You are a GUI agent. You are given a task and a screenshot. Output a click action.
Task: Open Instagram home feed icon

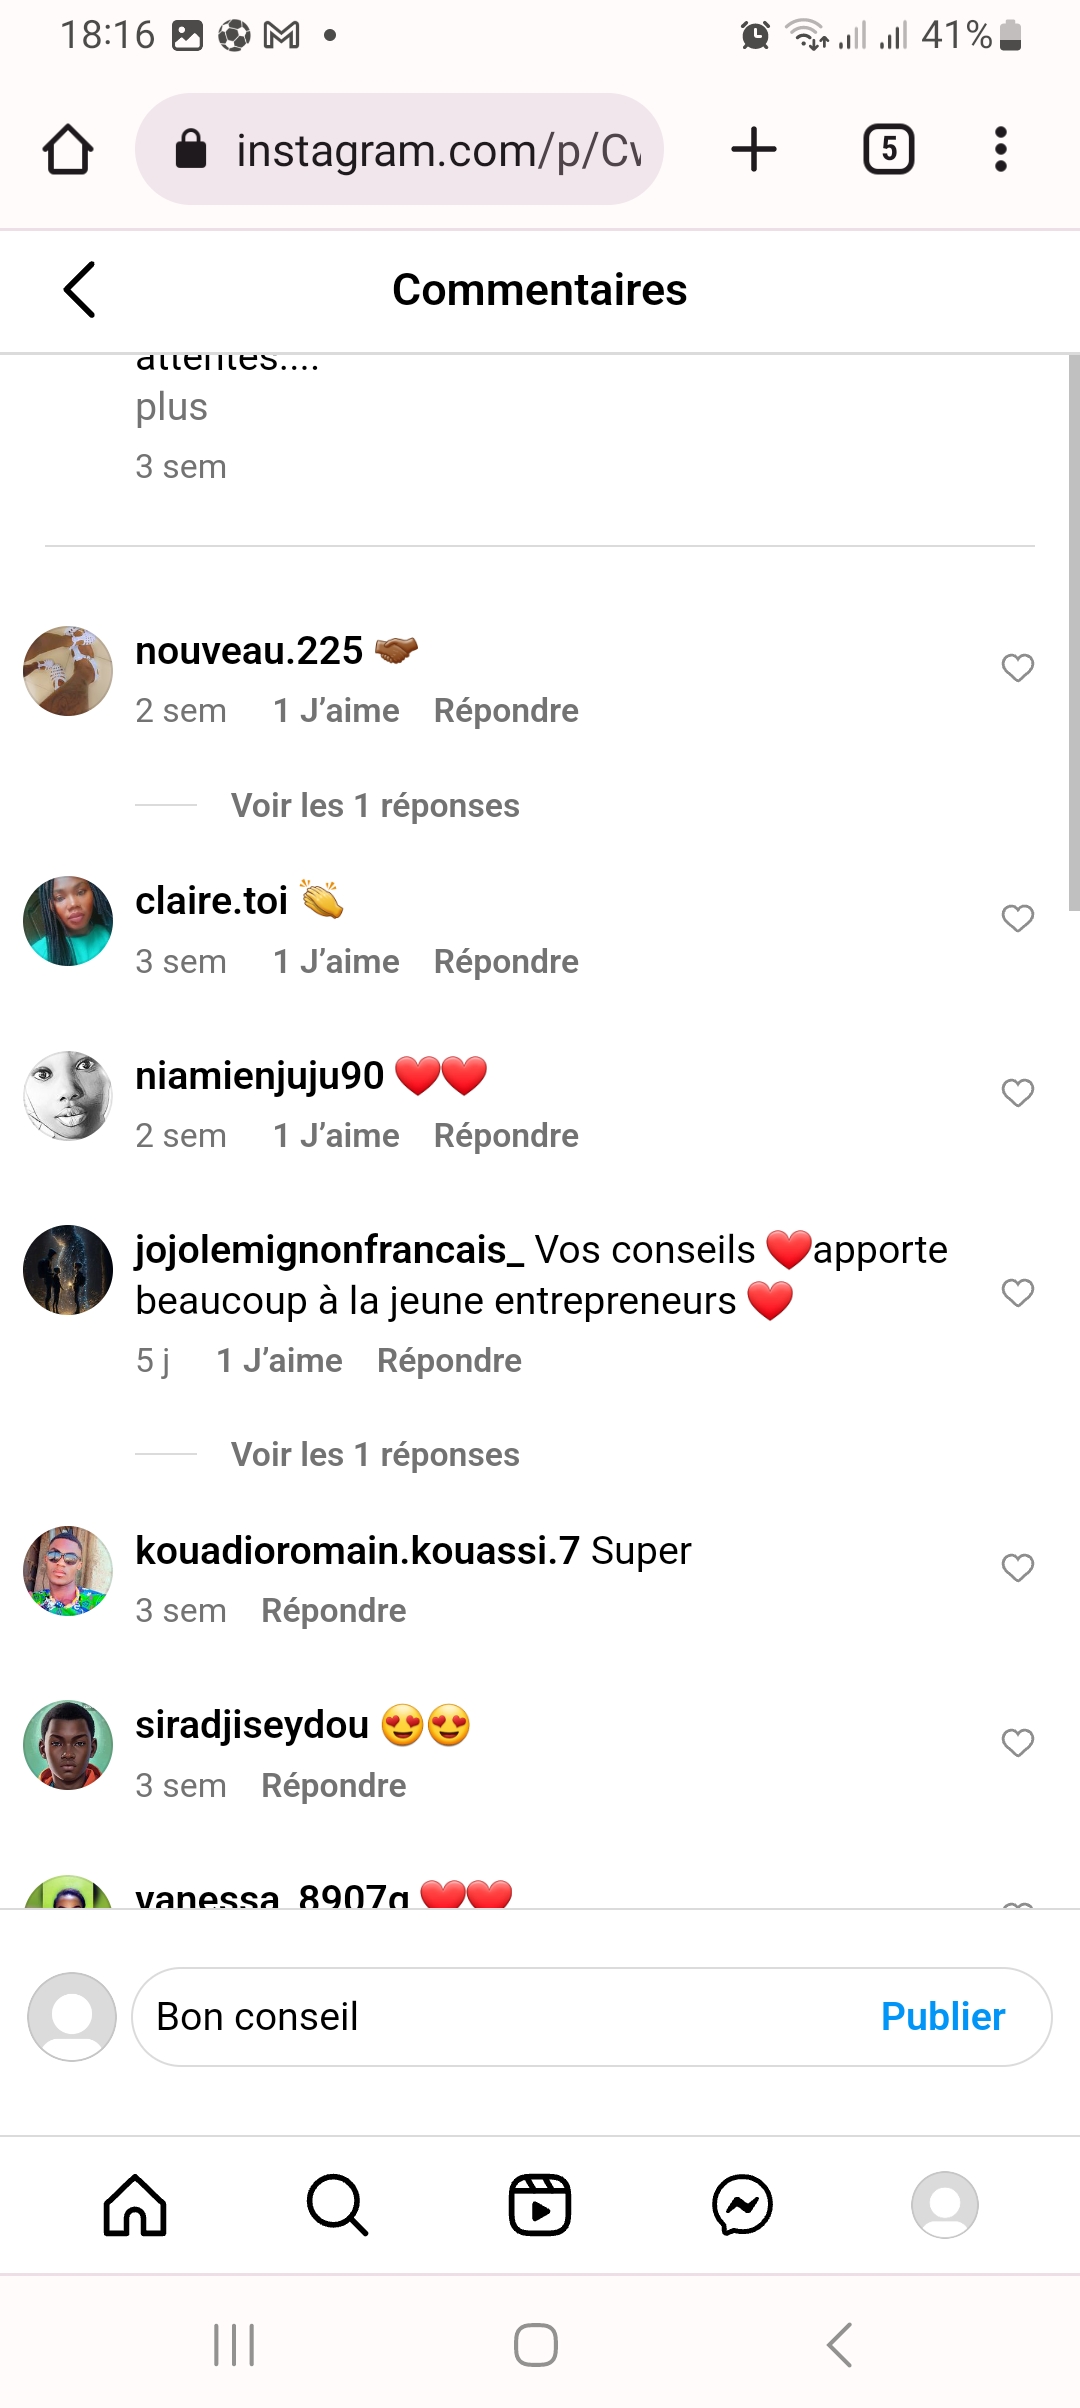tap(135, 2205)
